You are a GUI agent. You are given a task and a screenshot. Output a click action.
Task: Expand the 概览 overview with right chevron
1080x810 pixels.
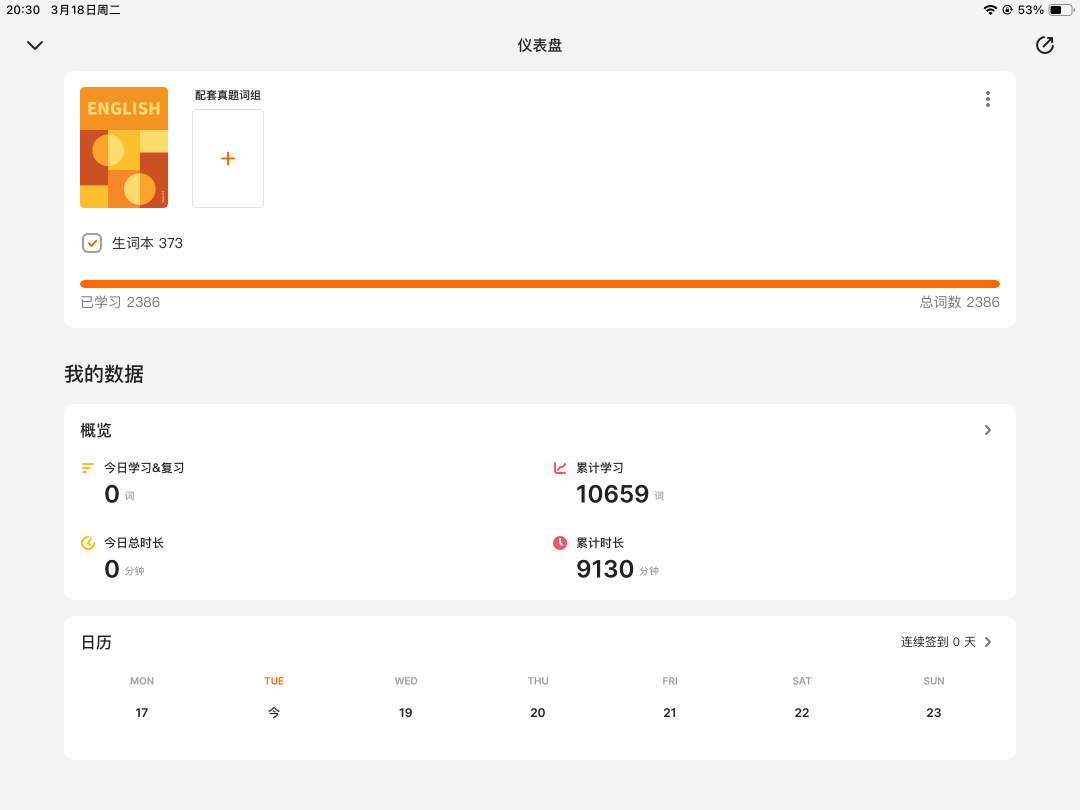click(988, 430)
